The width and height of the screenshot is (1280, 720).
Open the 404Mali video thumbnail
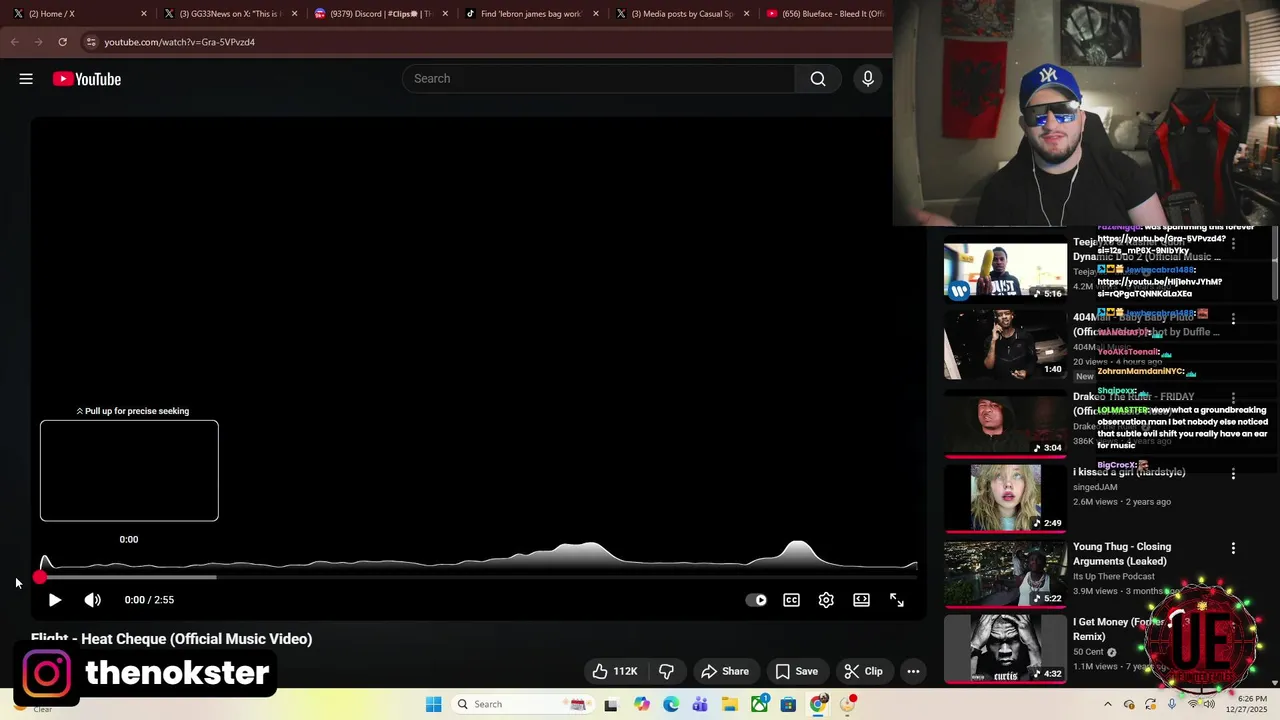(1005, 344)
